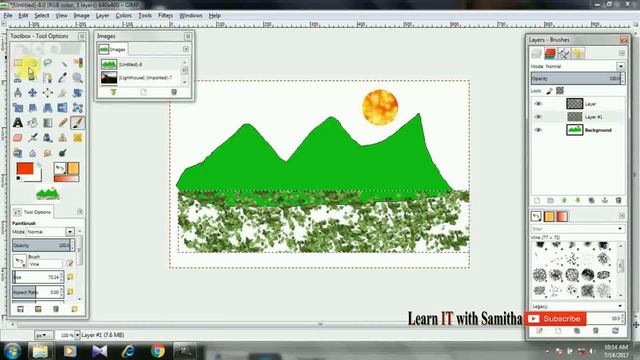Open the Windows menu

[x=191, y=16]
